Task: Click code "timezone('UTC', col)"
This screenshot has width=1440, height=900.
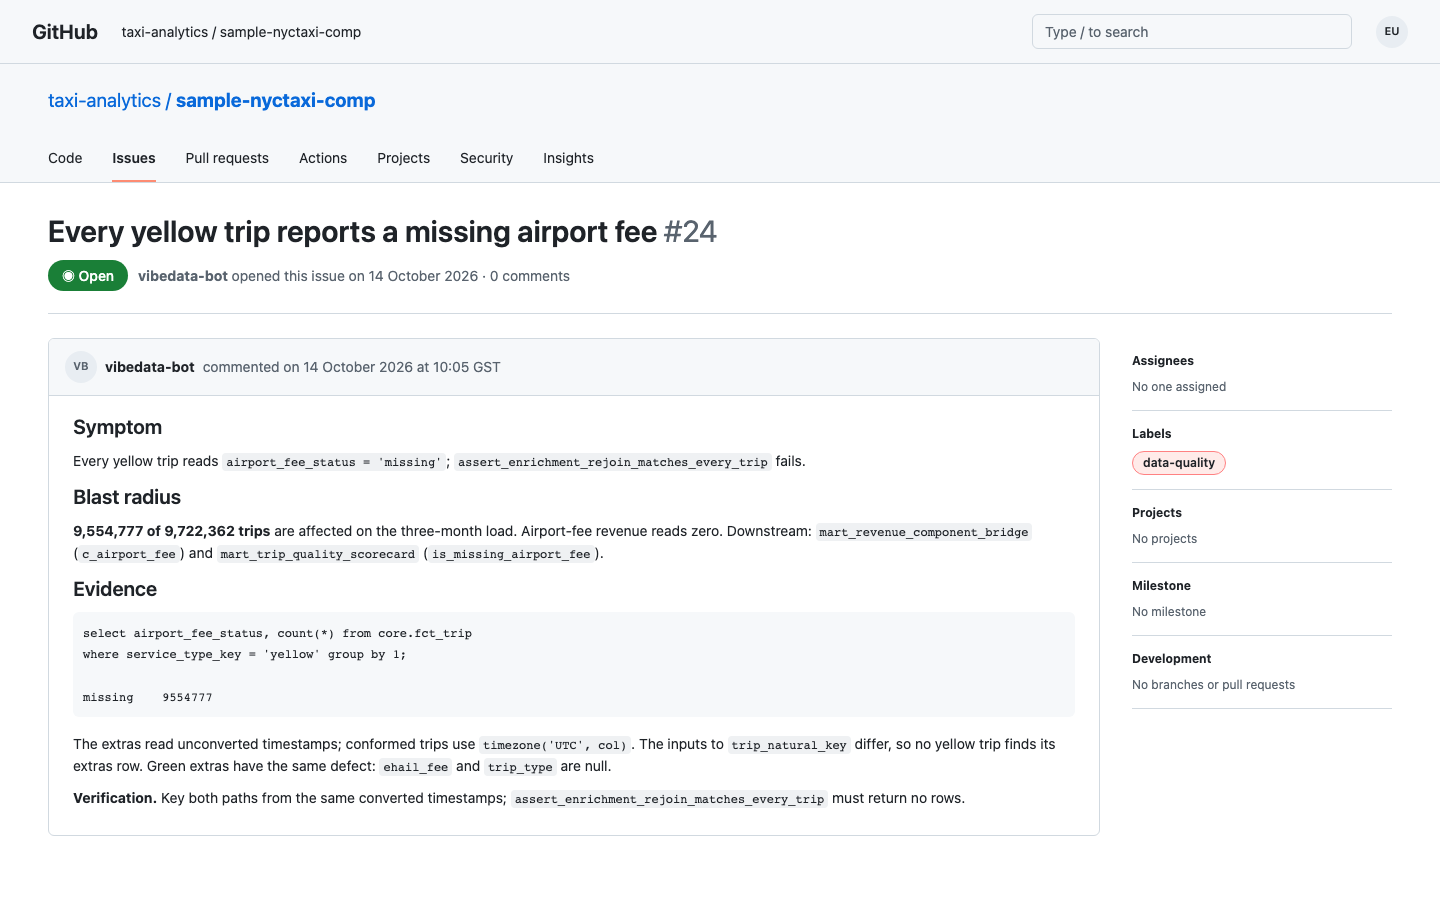Action: click(x=555, y=745)
